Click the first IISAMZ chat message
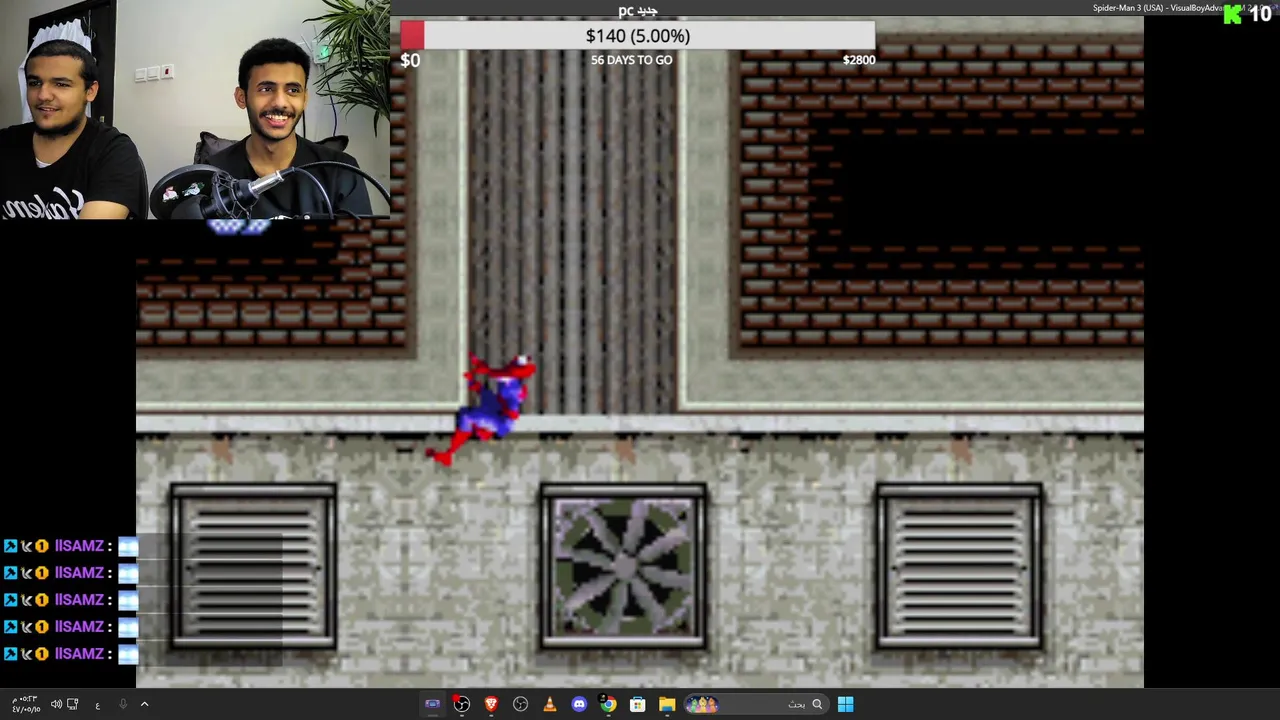Image resolution: width=1280 pixels, height=720 pixels. point(70,546)
